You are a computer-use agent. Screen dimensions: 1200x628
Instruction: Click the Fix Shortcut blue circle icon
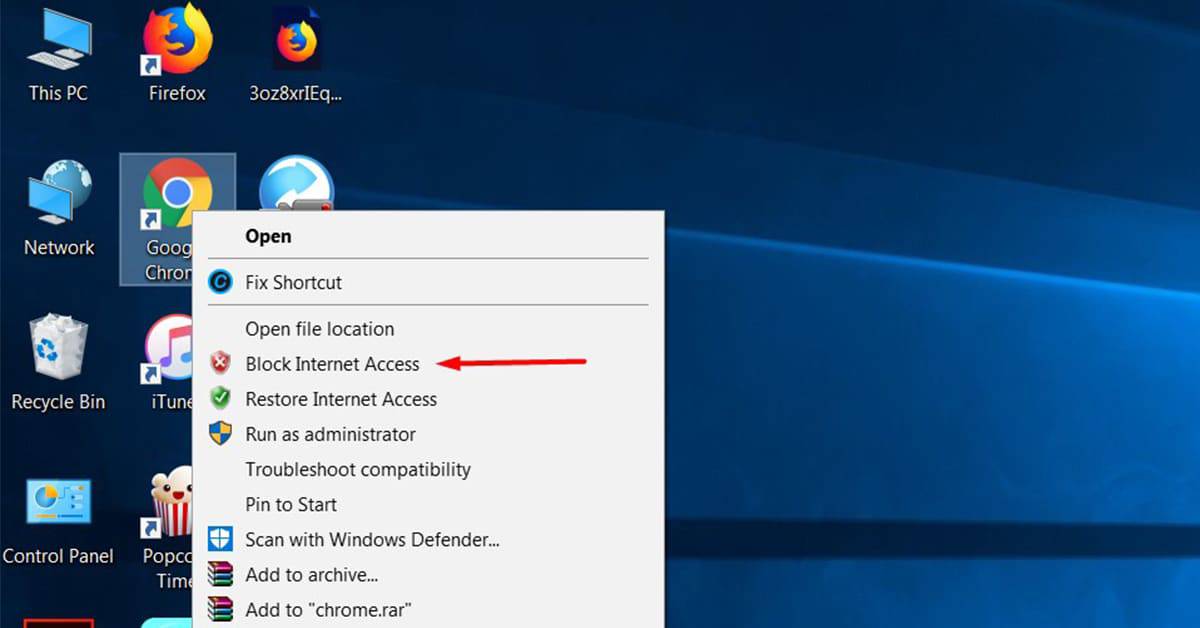click(x=220, y=282)
